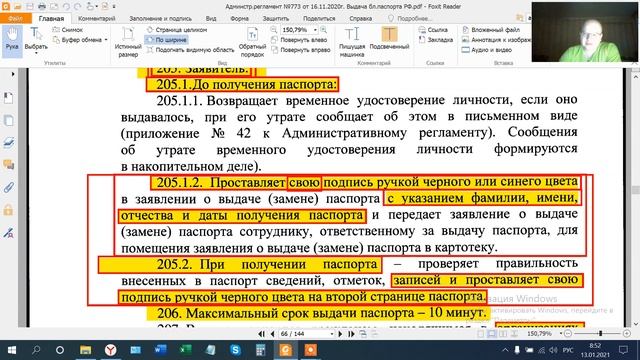Screen dimensions: 640x360
Task: Open the Вид ribbon tab
Action: pyautogui.click(x=211, y=18)
